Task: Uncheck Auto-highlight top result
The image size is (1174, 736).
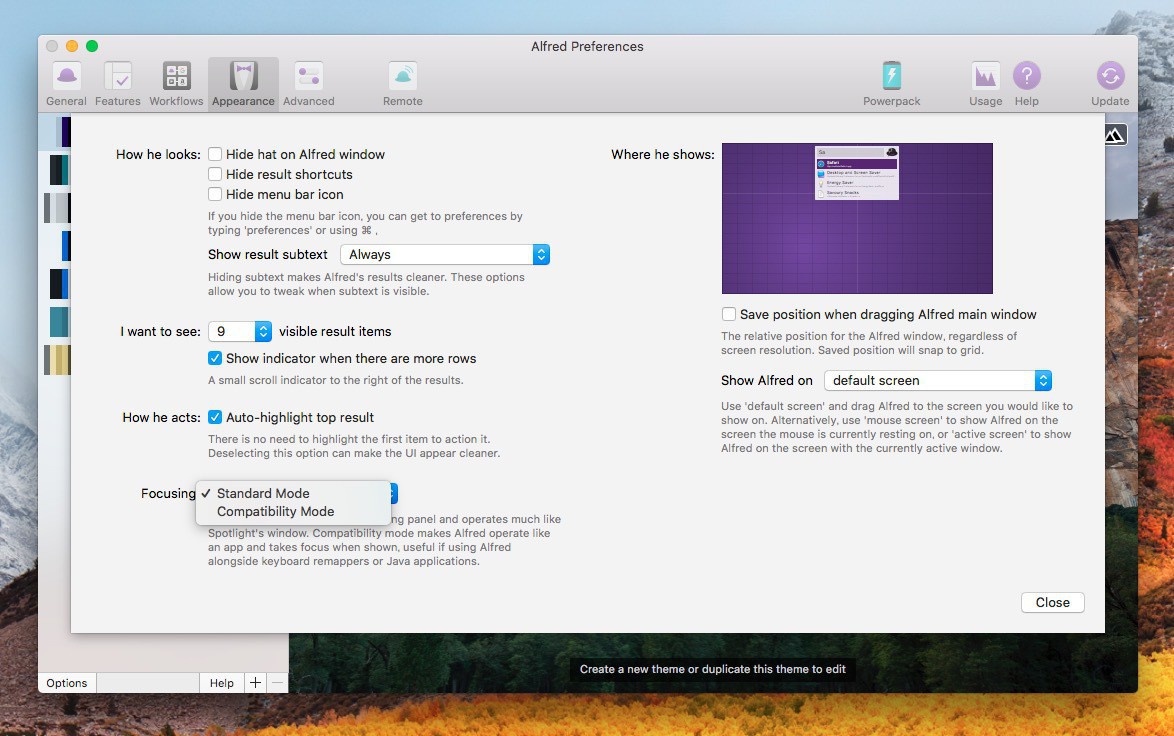Action: click(x=215, y=418)
